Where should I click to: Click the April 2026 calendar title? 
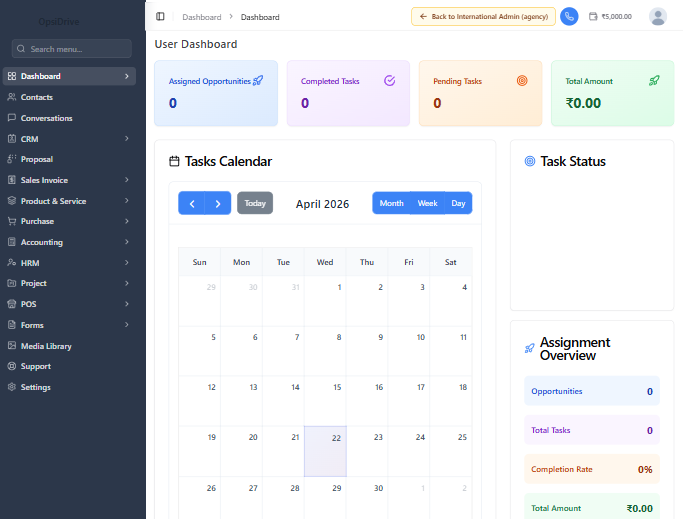322,204
